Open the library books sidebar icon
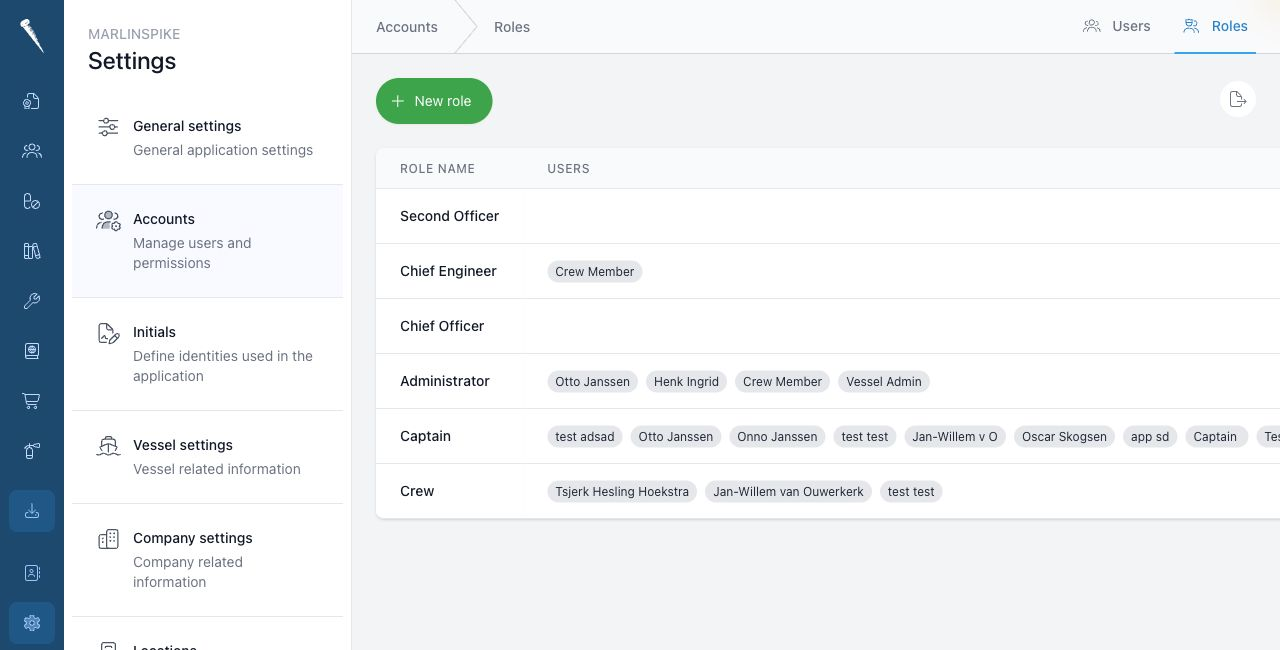 point(32,251)
